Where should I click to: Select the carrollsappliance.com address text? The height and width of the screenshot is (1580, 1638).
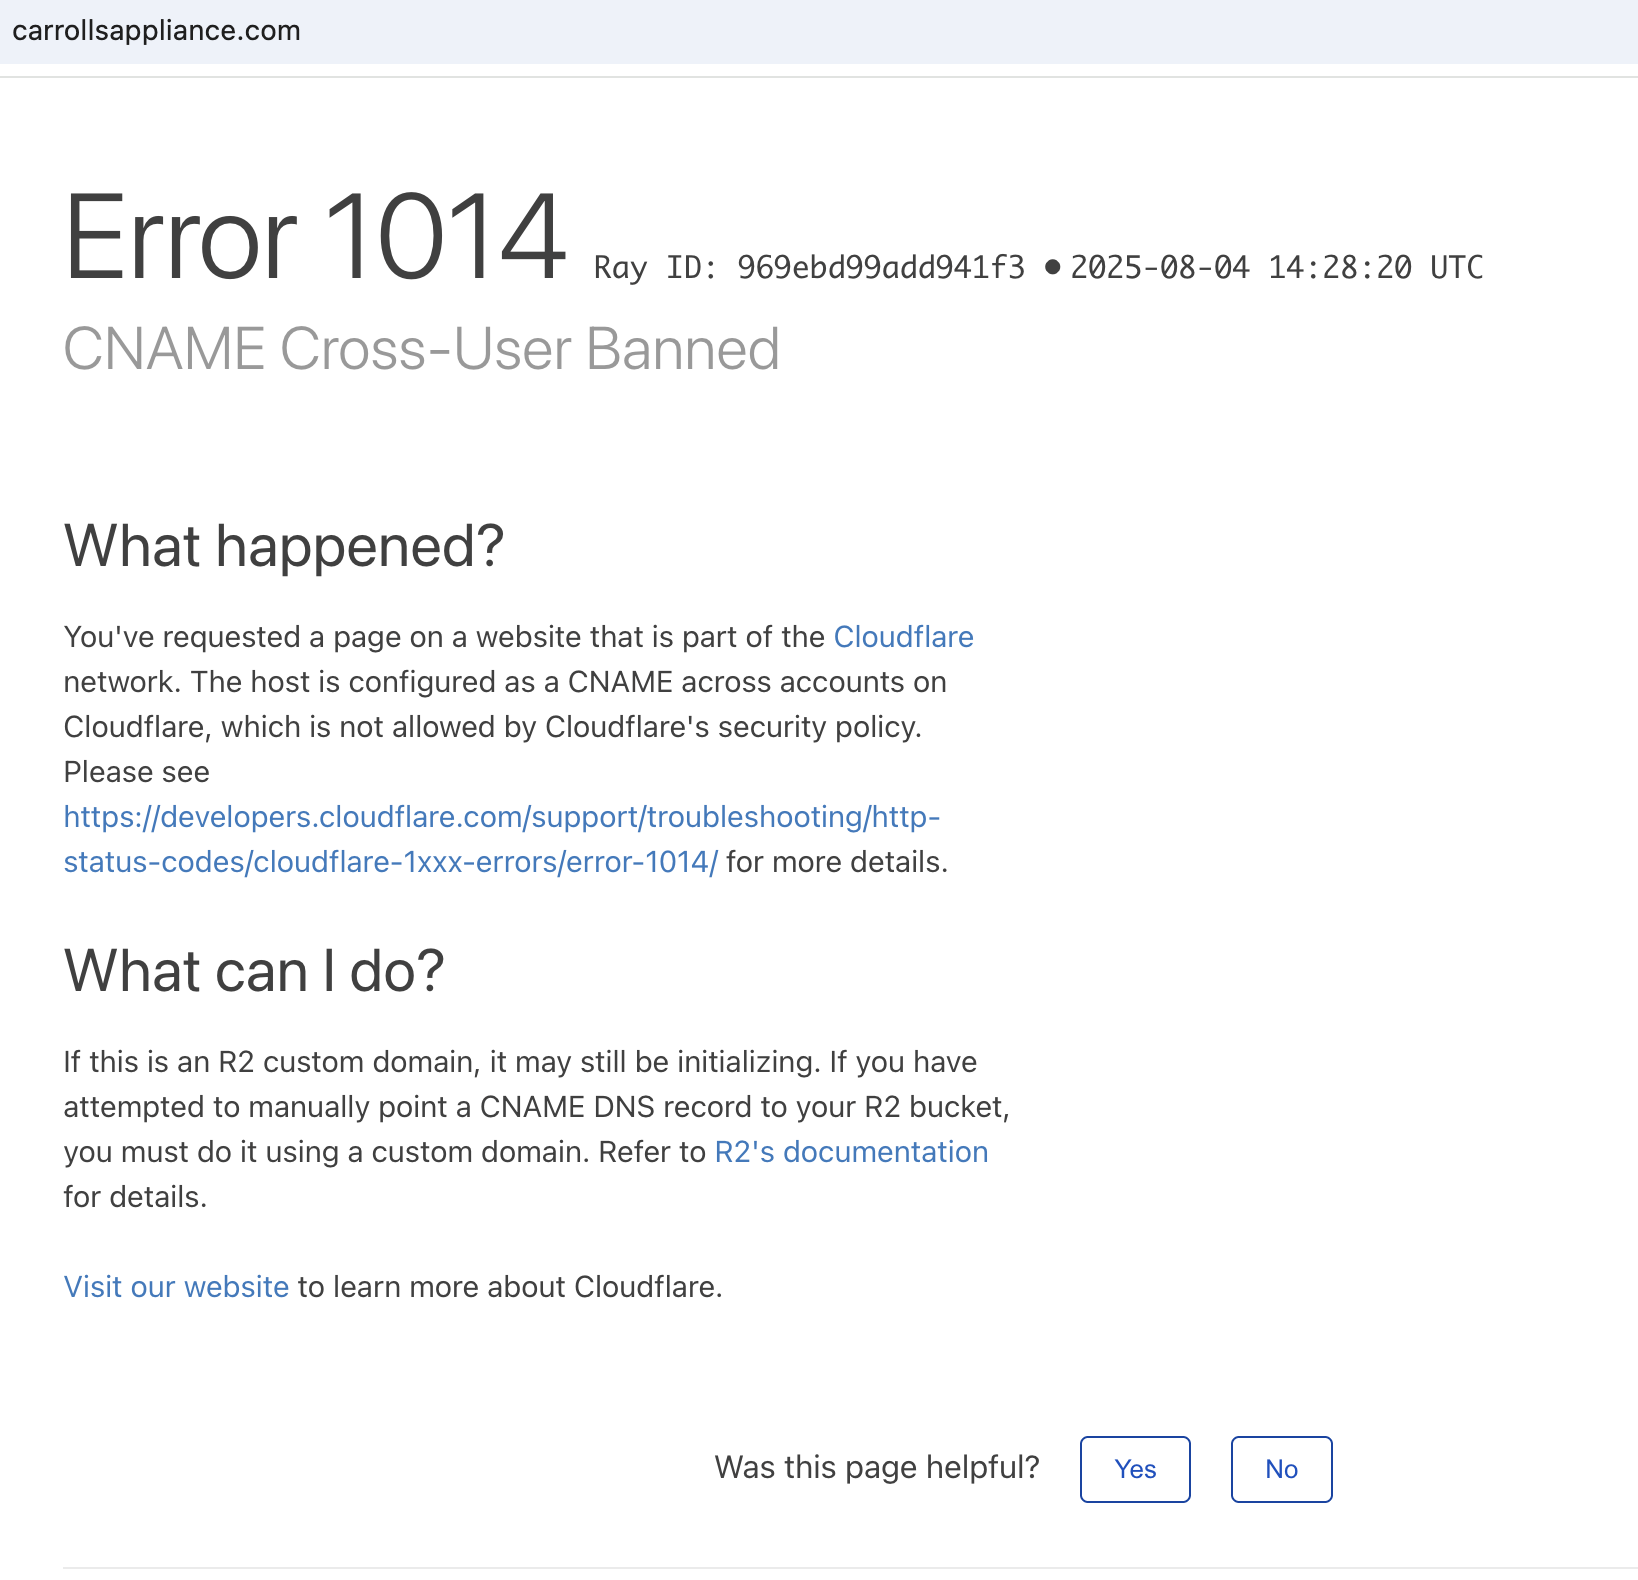click(156, 31)
